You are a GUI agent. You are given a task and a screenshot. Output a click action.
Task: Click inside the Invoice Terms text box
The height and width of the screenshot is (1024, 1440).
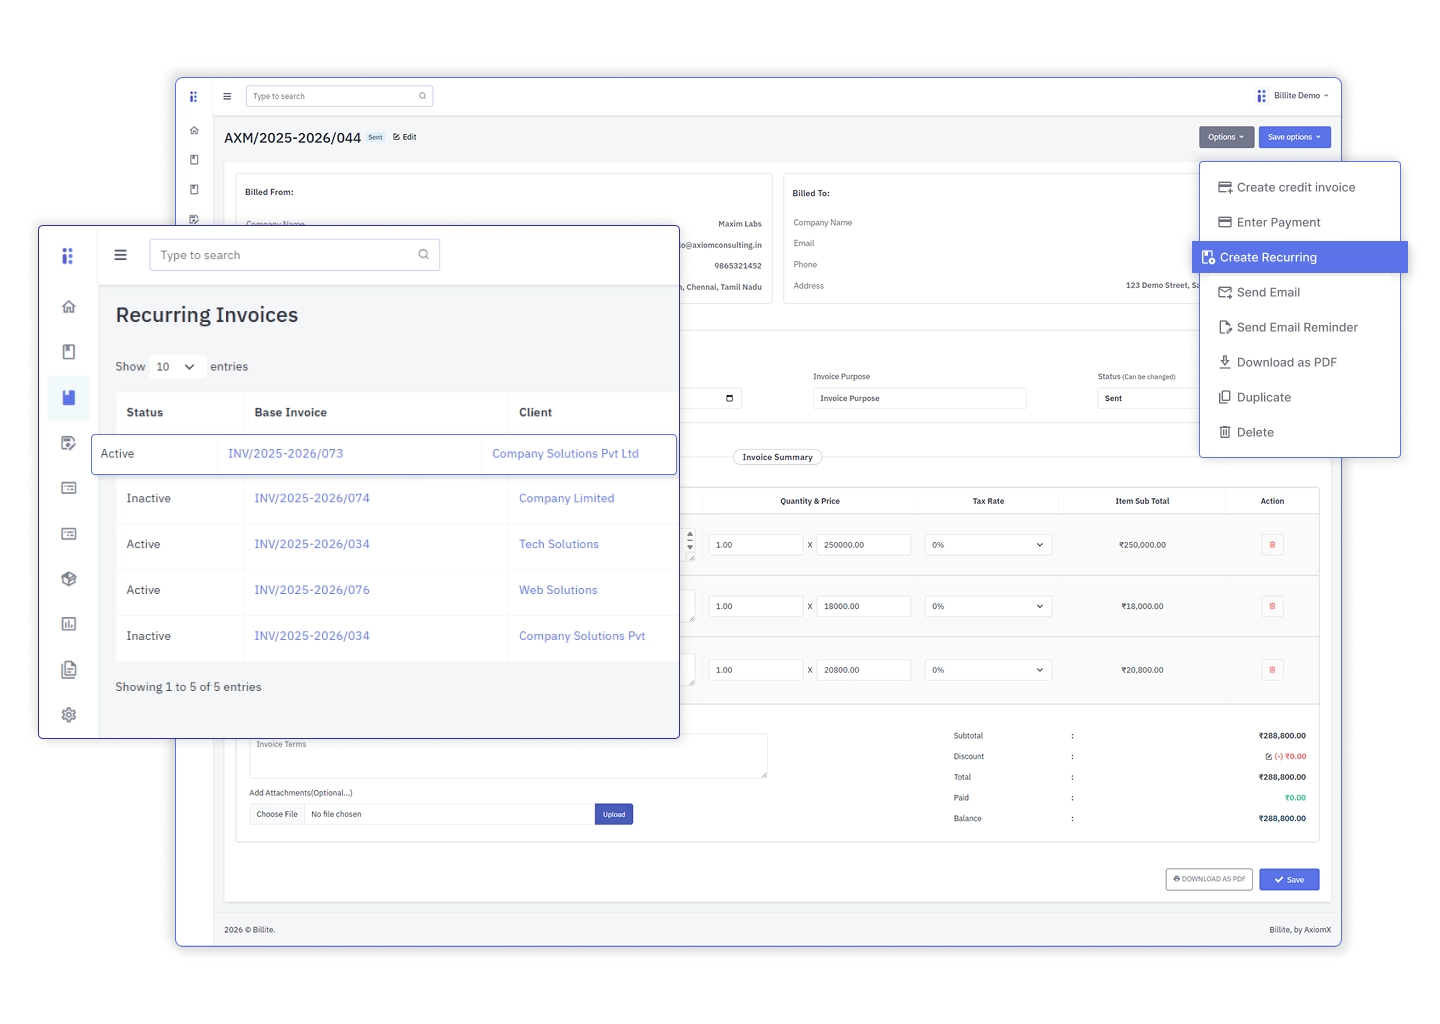pyautogui.click(x=508, y=756)
